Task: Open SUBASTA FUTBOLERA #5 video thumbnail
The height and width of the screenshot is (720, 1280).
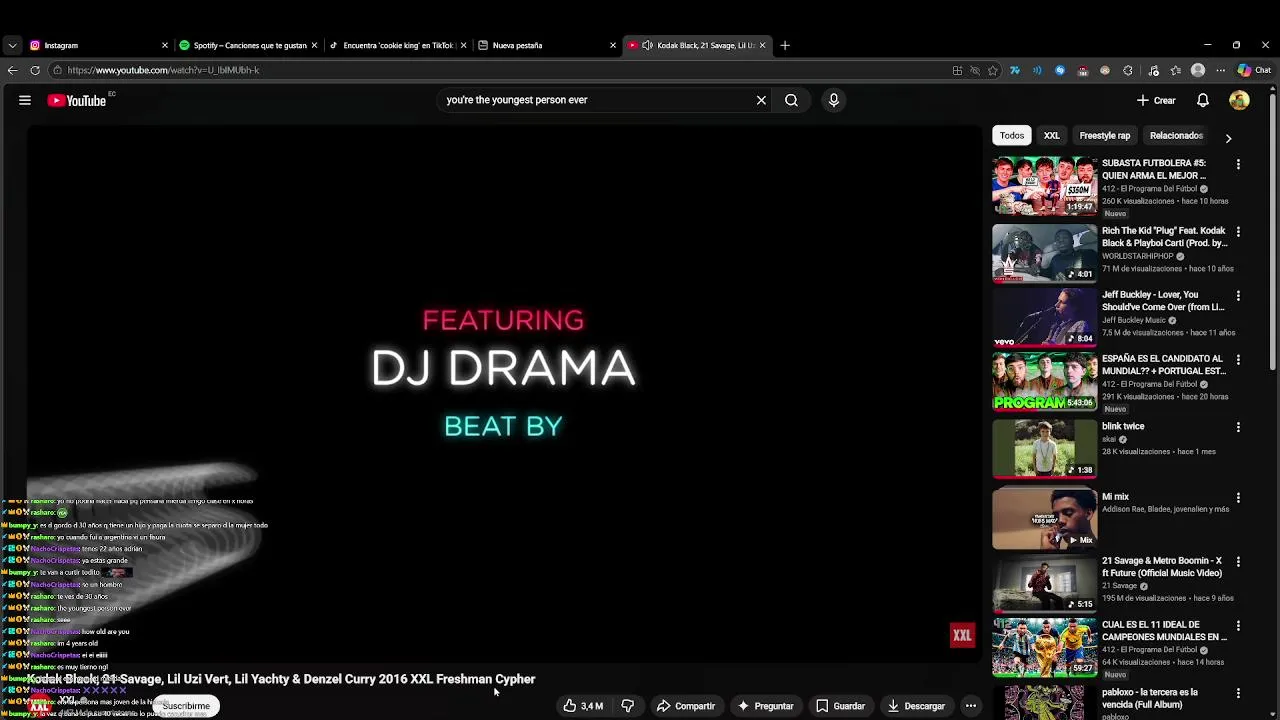Action: point(1044,185)
